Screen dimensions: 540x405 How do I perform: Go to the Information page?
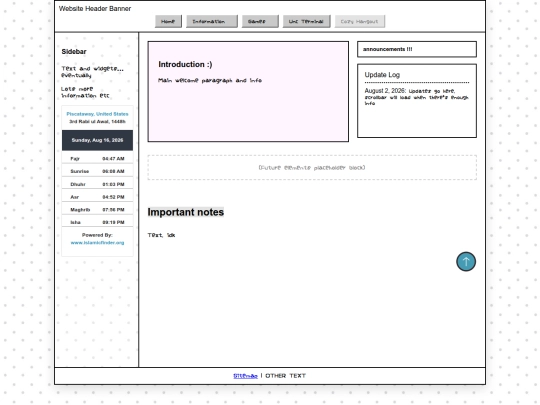pyautogui.click(x=211, y=21)
